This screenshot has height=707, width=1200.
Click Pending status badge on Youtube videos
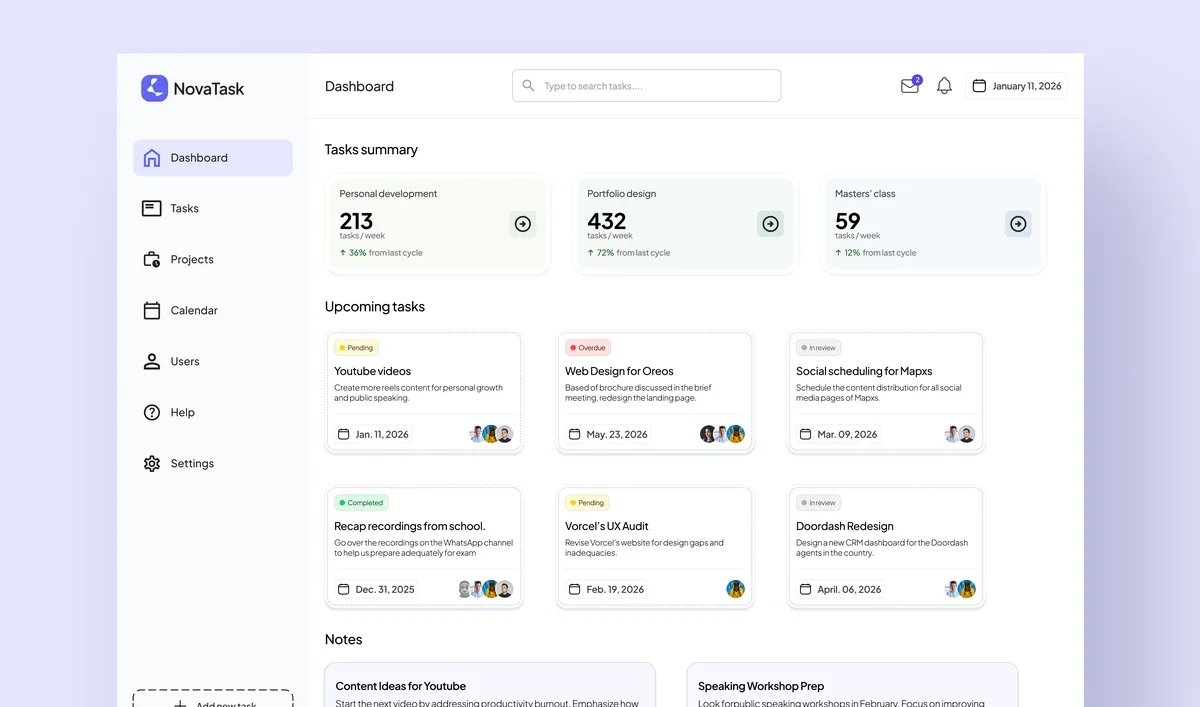click(x=356, y=348)
